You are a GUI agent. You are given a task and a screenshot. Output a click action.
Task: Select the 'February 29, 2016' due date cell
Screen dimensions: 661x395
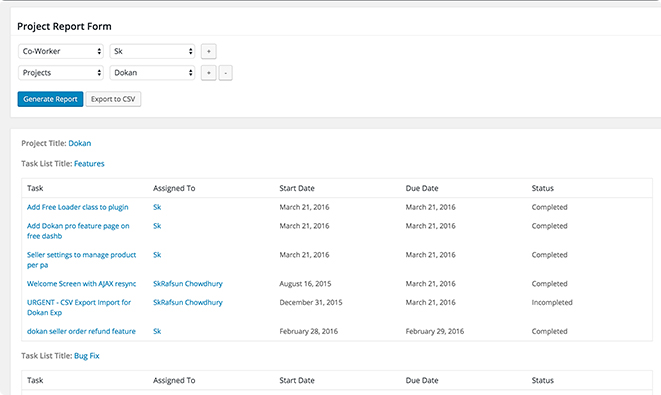435,331
